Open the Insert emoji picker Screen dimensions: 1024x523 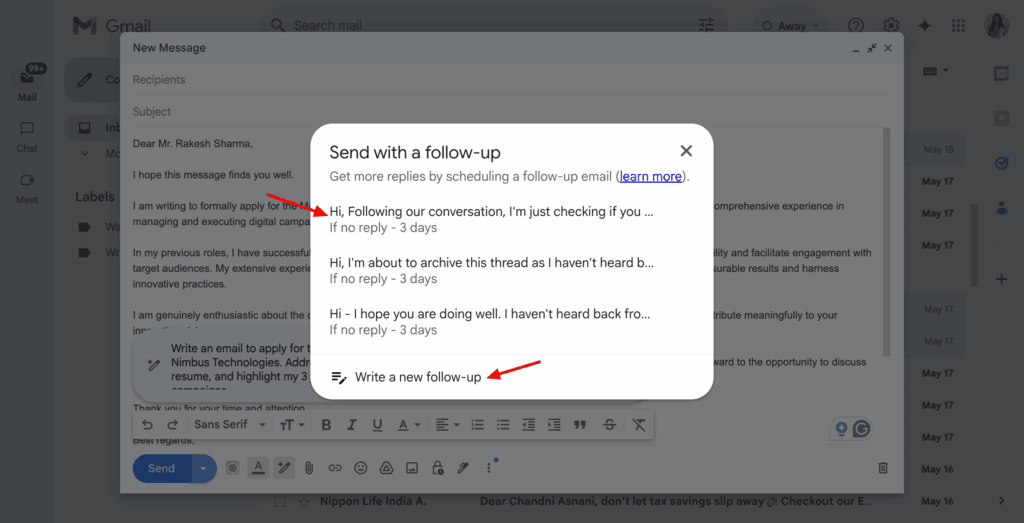[360, 468]
